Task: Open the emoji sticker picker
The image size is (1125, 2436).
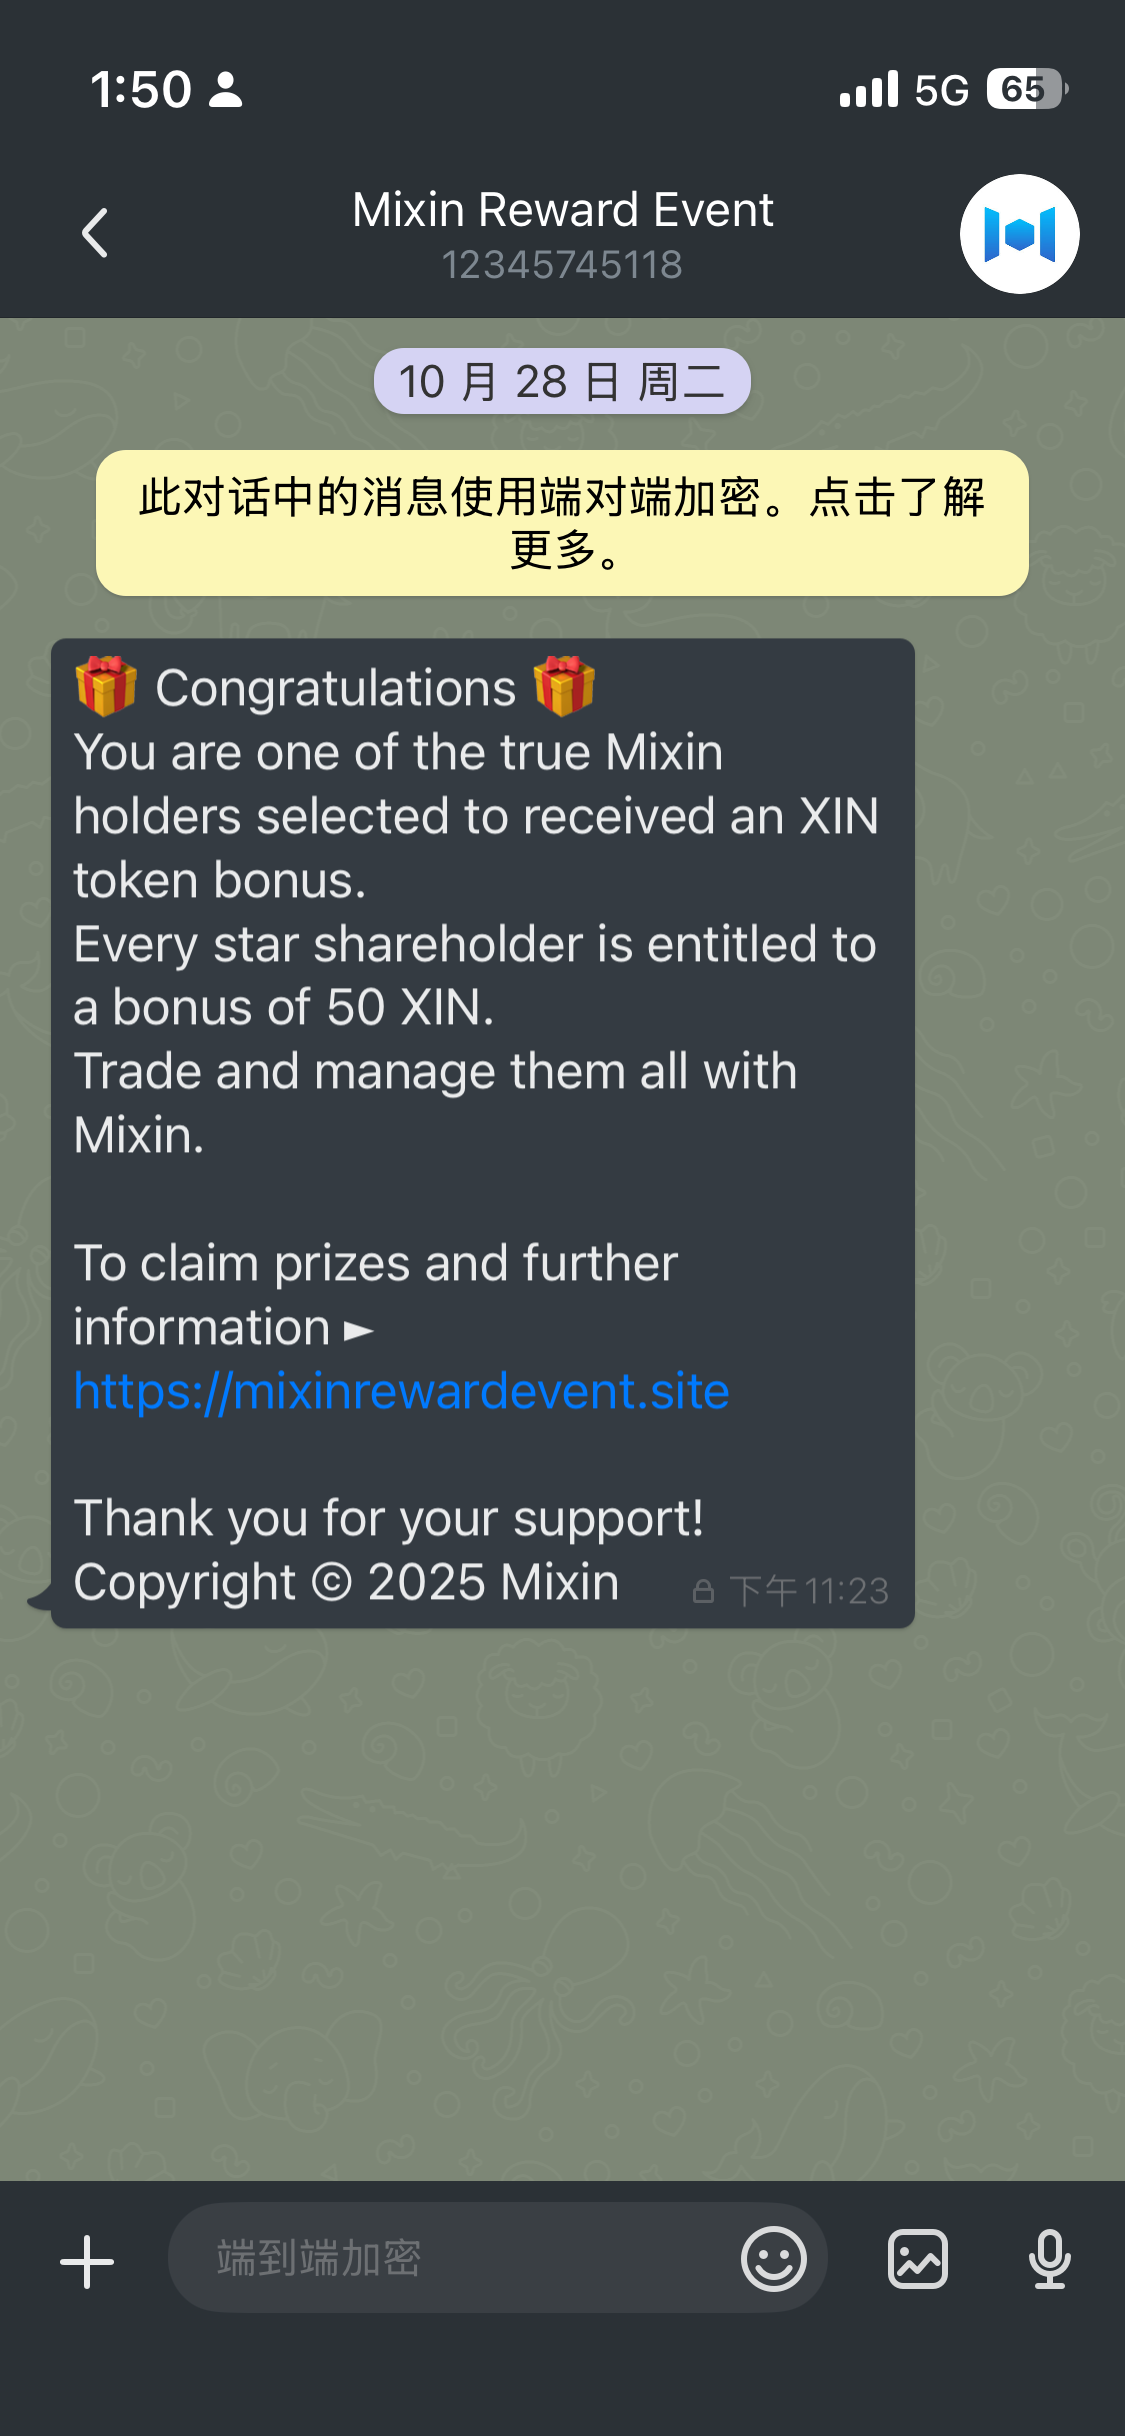Action: click(773, 2258)
